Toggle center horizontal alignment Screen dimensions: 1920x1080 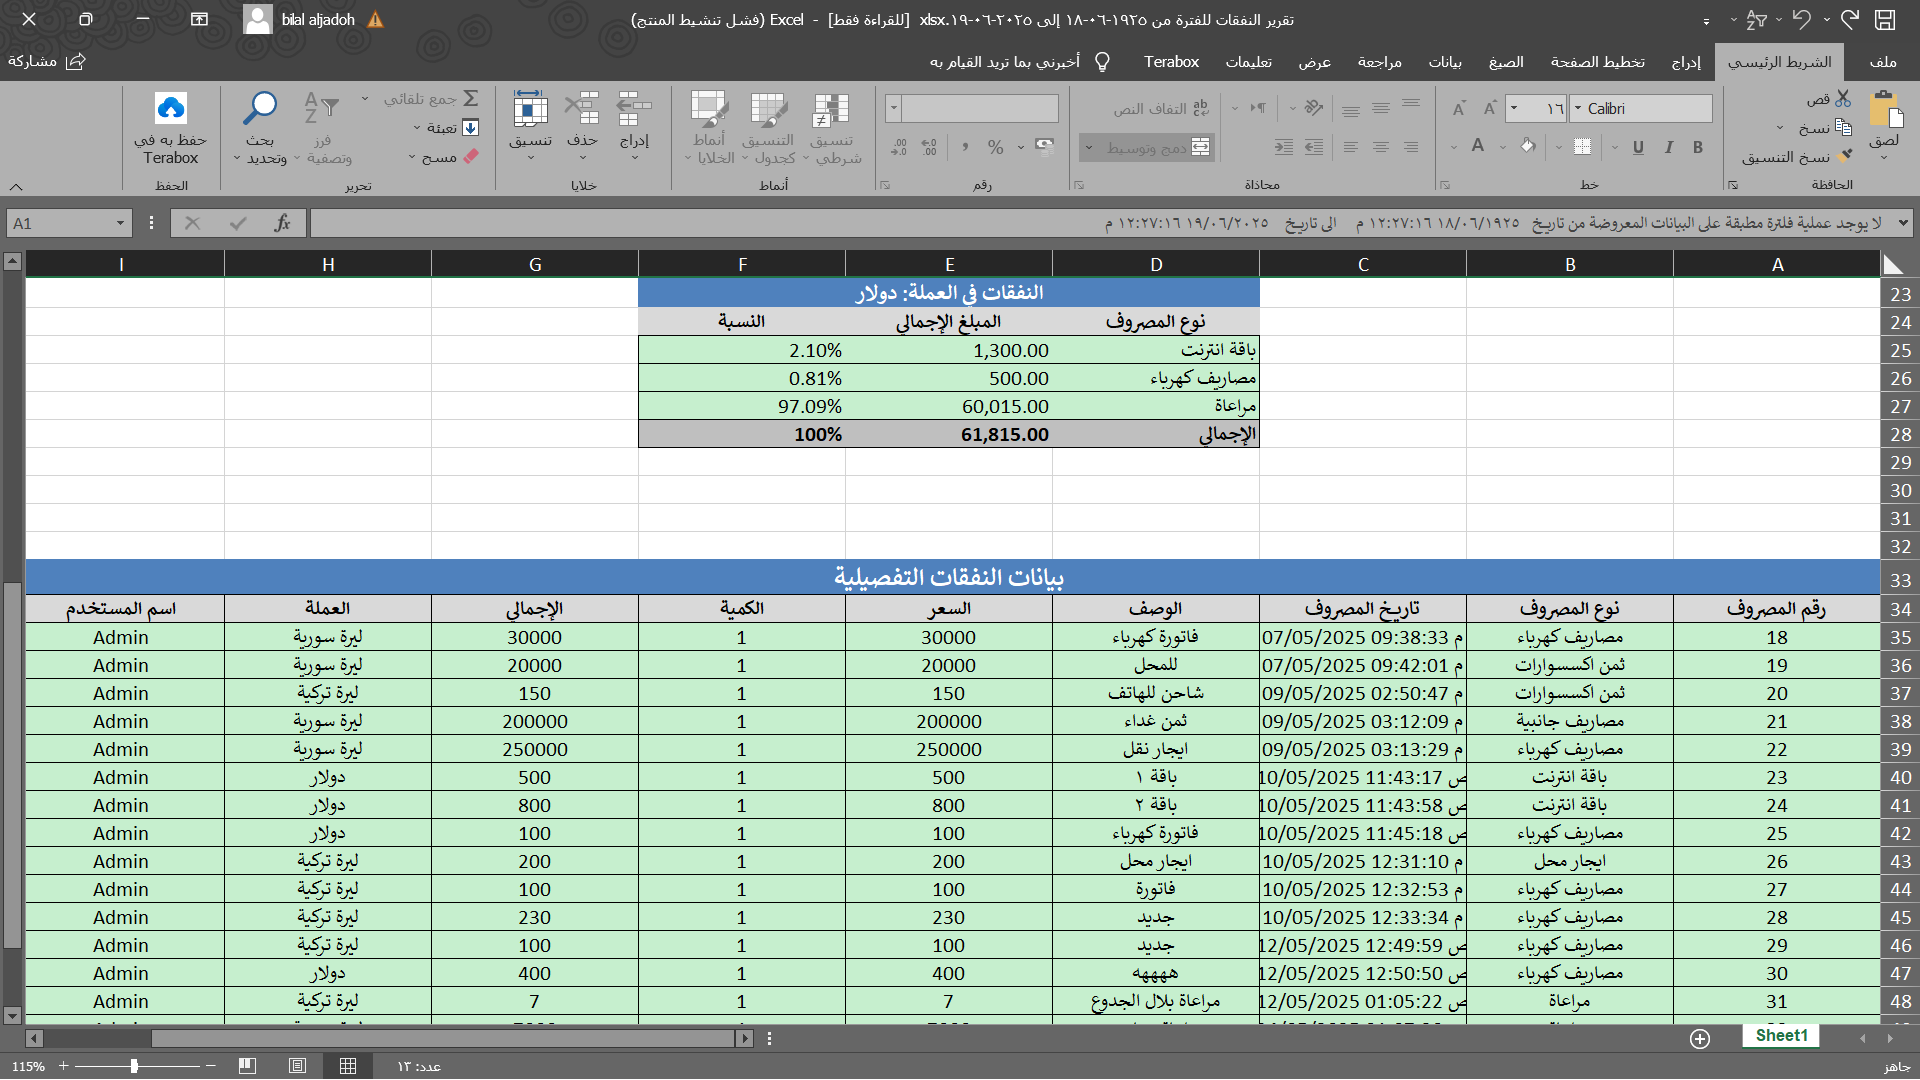coord(1381,147)
